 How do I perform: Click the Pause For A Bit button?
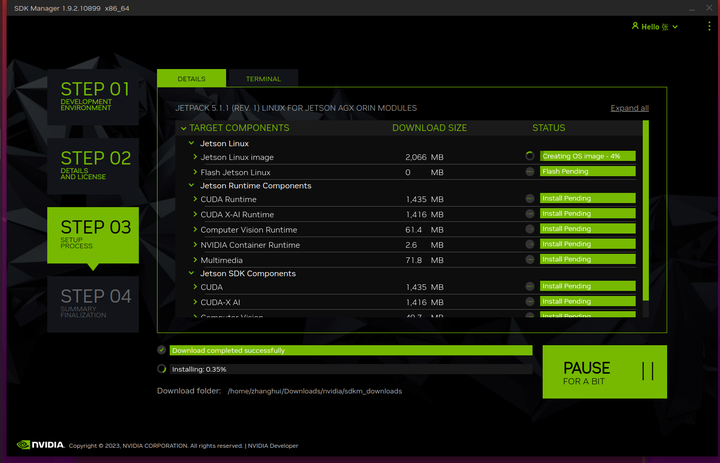pyautogui.click(x=604, y=372)
